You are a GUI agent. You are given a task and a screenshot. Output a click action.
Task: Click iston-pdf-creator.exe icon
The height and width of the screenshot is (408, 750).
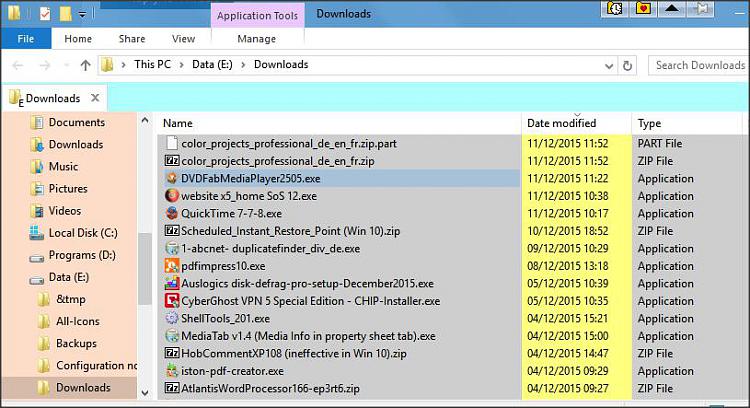[172, 371]
